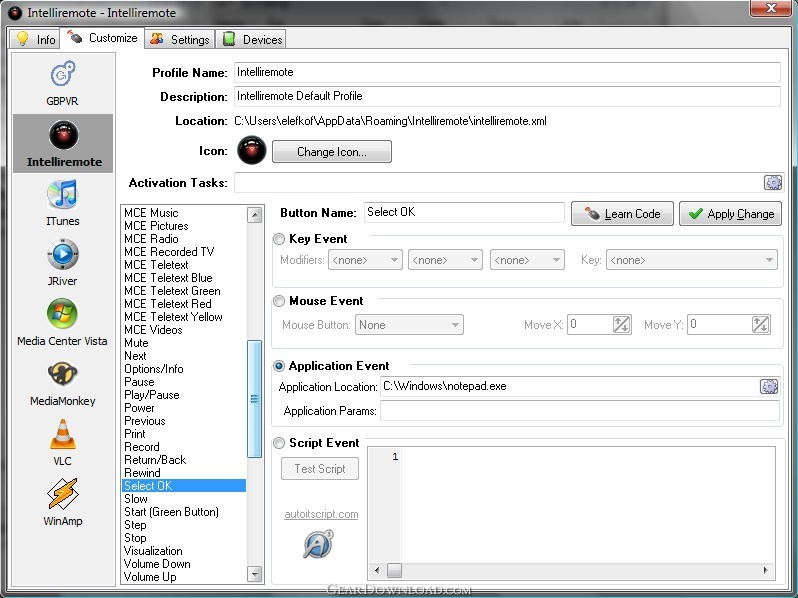Open the Settings tab
The width and height of the screenshot is (798, 598).
point(180,39)
